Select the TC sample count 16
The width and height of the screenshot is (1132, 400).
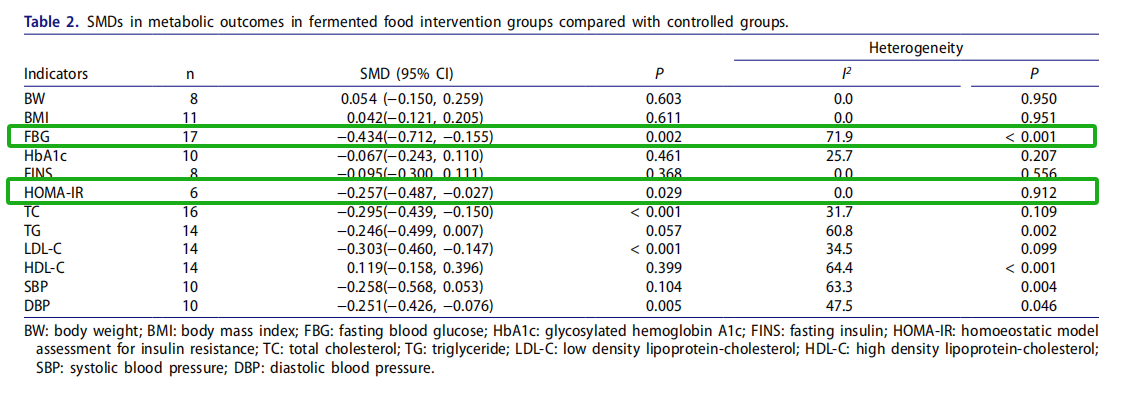(x=191, y=211)
